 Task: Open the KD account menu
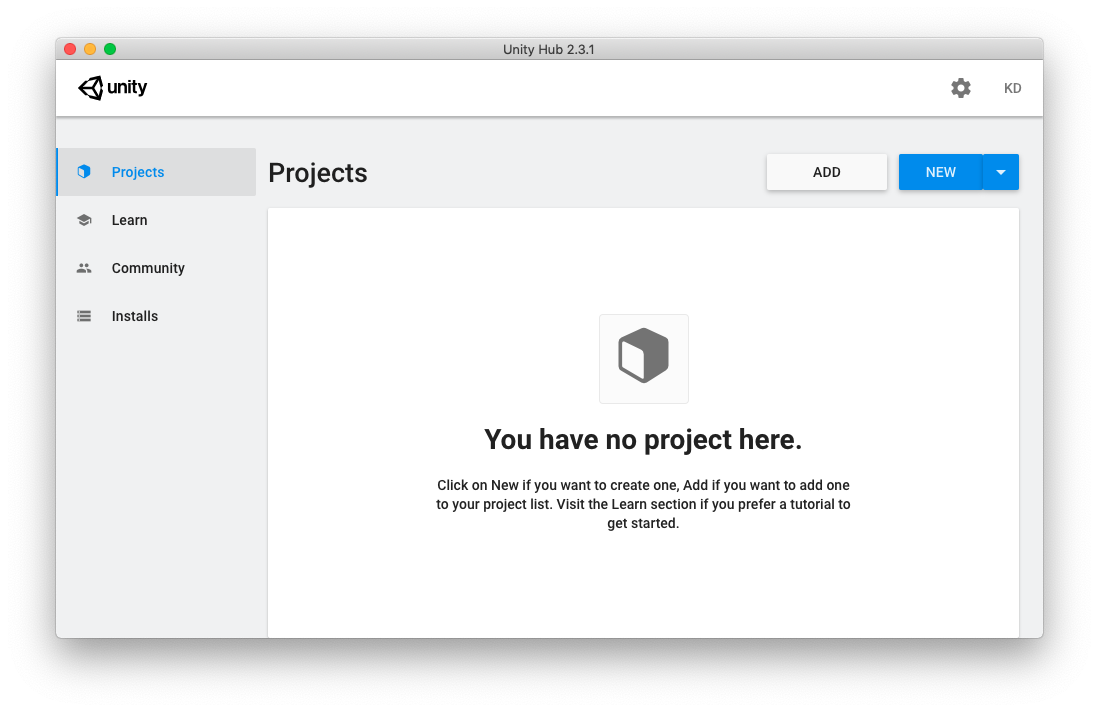(x=1012, y=88)
